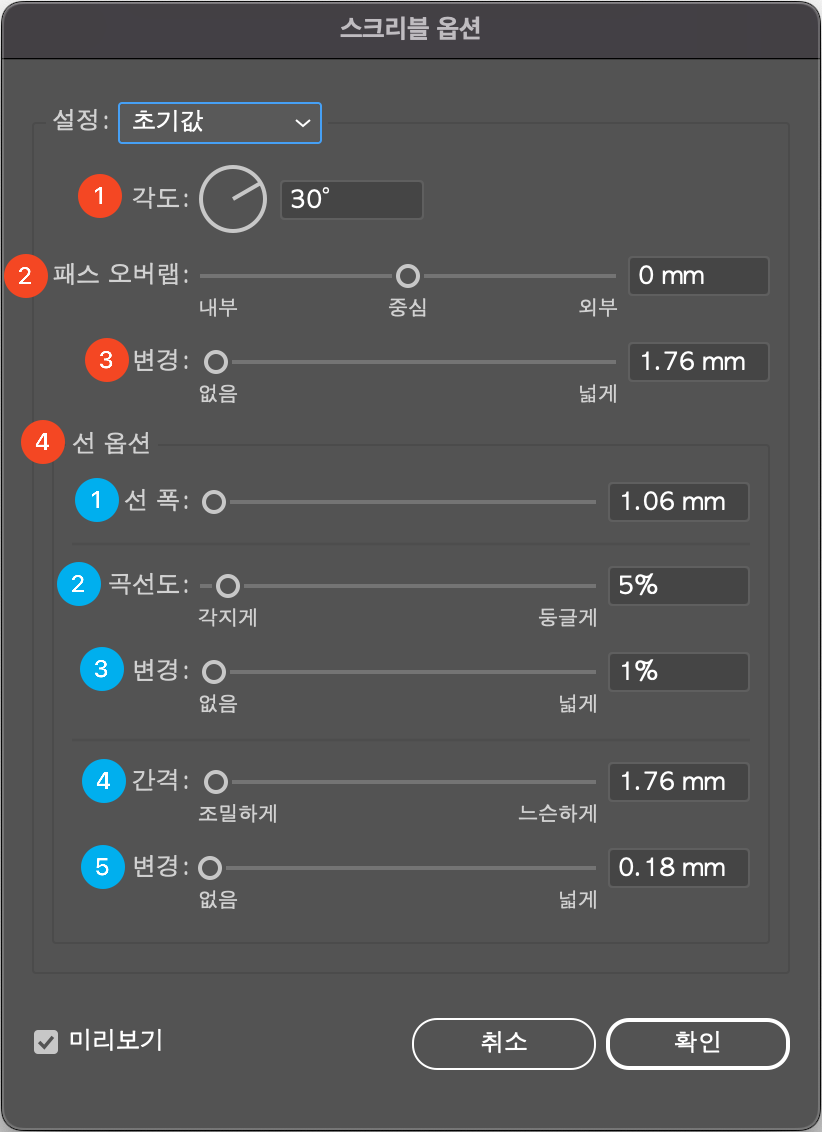Click the top 변경 slider handle near 없음
Screen dimensions: 822x1132
[214, 361]
